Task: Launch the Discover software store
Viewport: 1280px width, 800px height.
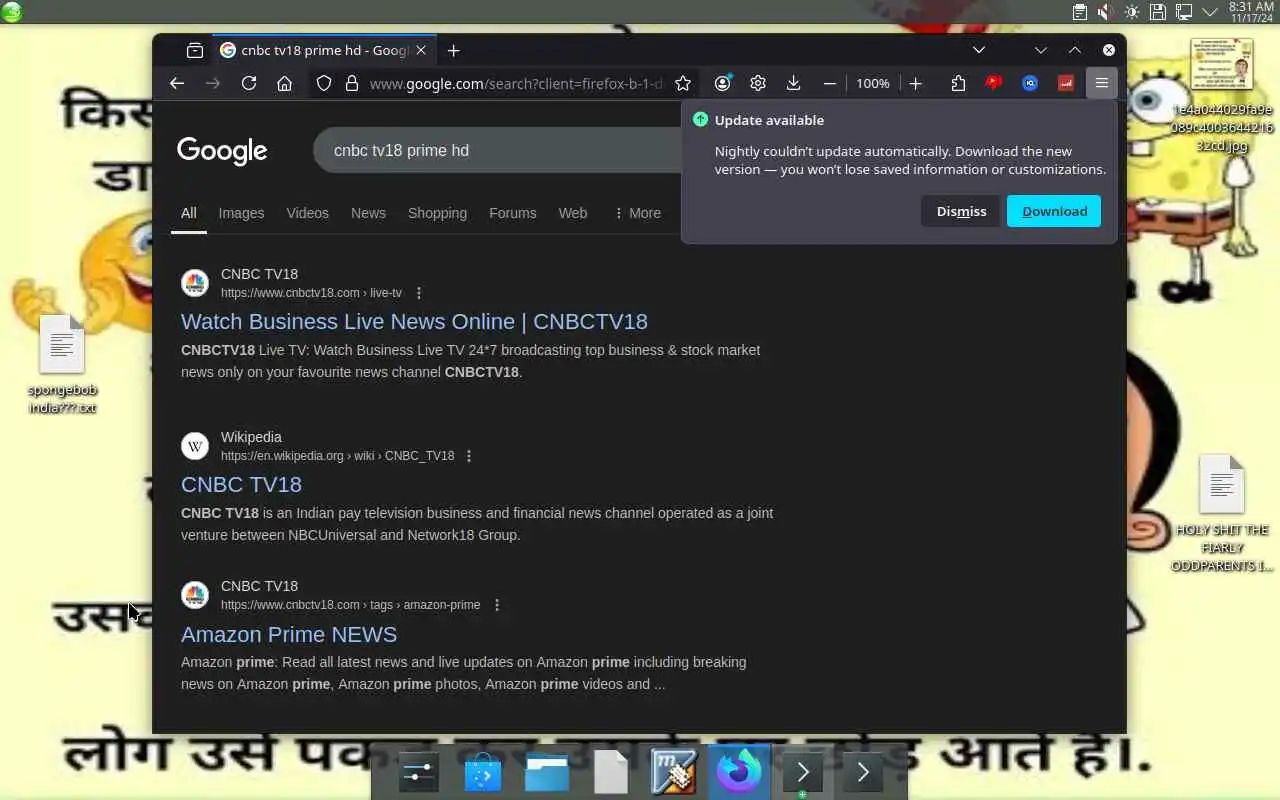Action: [x=482, y=773]
